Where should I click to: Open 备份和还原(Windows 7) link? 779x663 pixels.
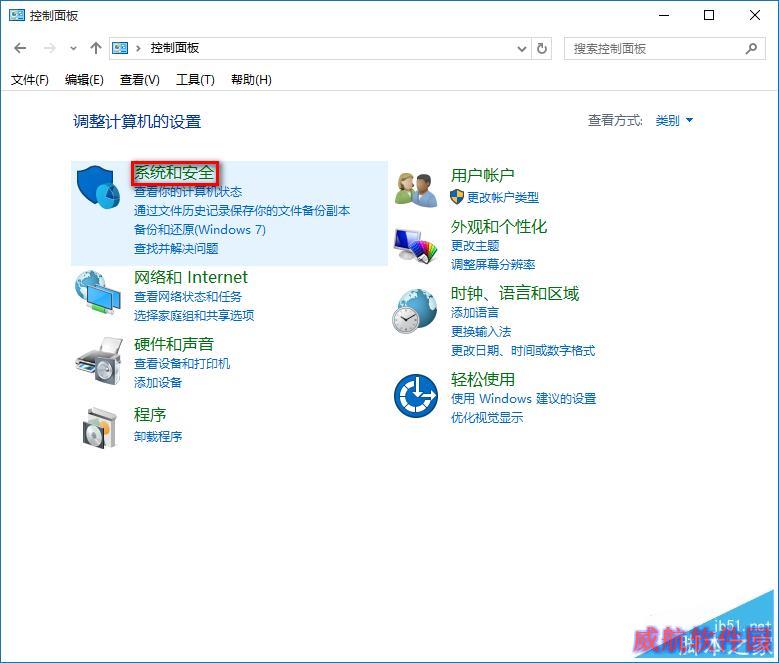click(x=200, y=229)
